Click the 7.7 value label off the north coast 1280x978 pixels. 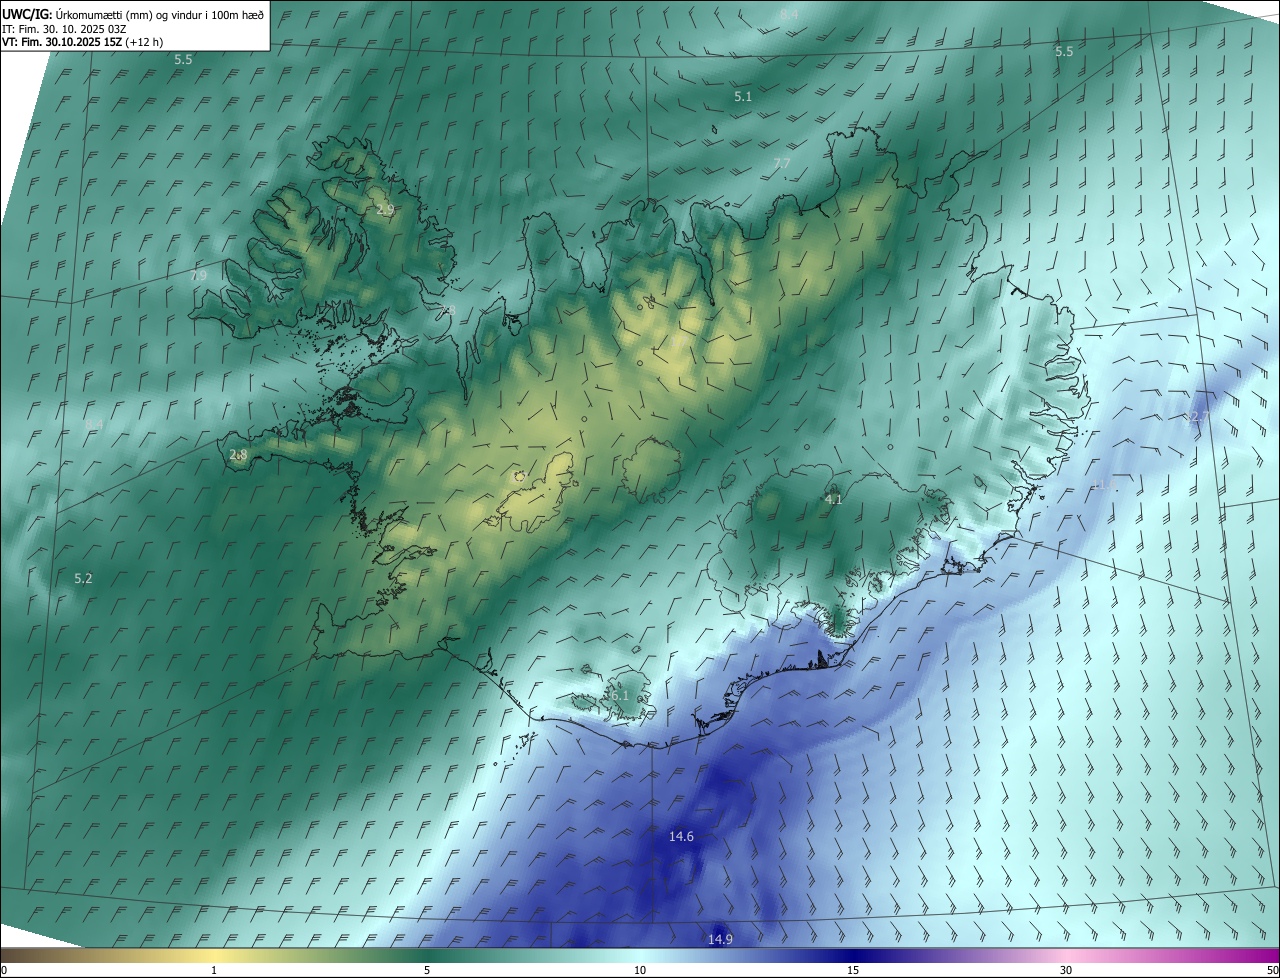[781, 163]
